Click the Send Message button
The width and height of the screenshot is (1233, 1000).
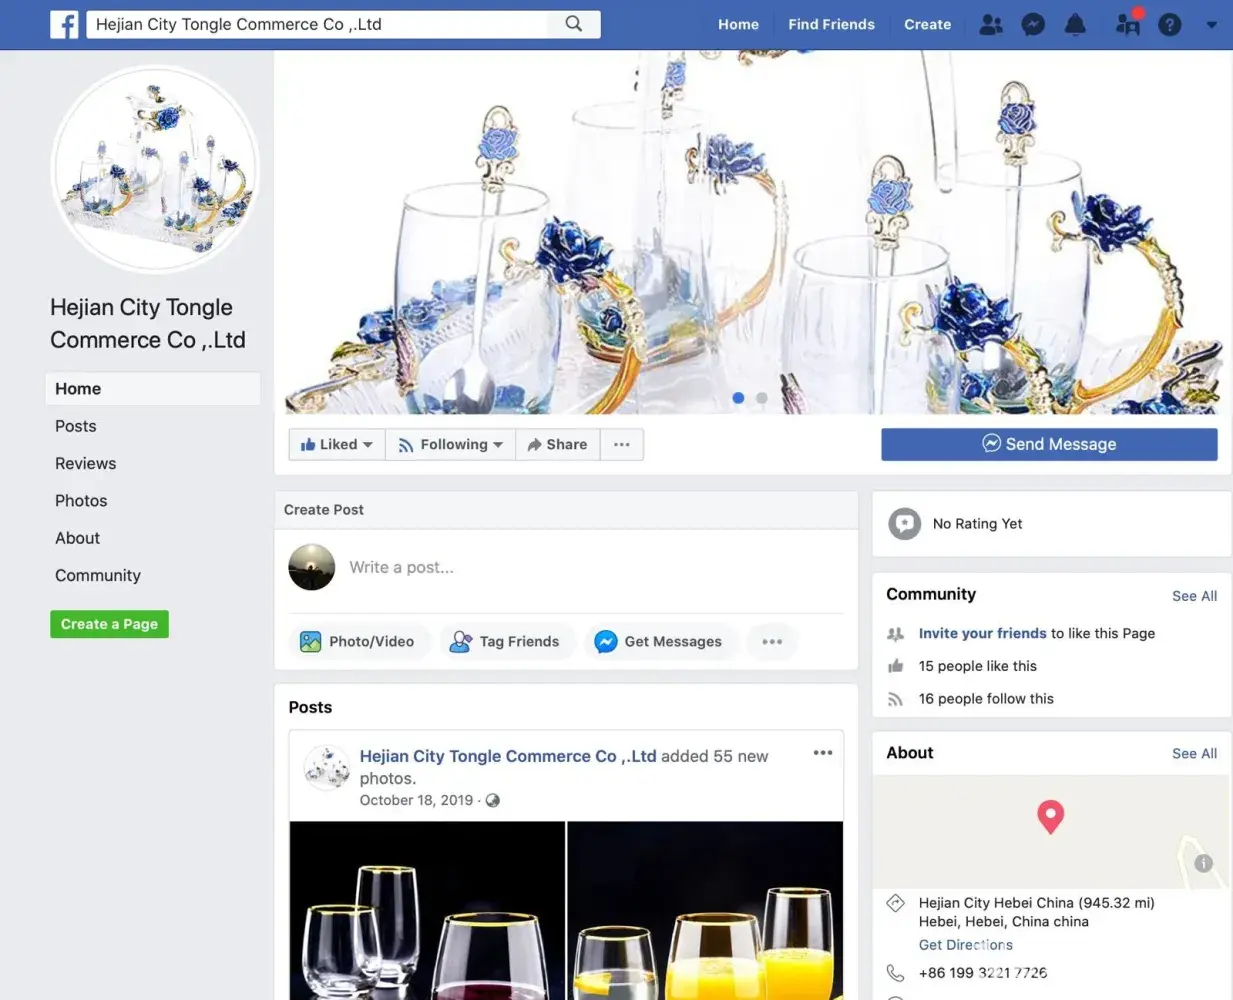click(x=1049, y=444)
